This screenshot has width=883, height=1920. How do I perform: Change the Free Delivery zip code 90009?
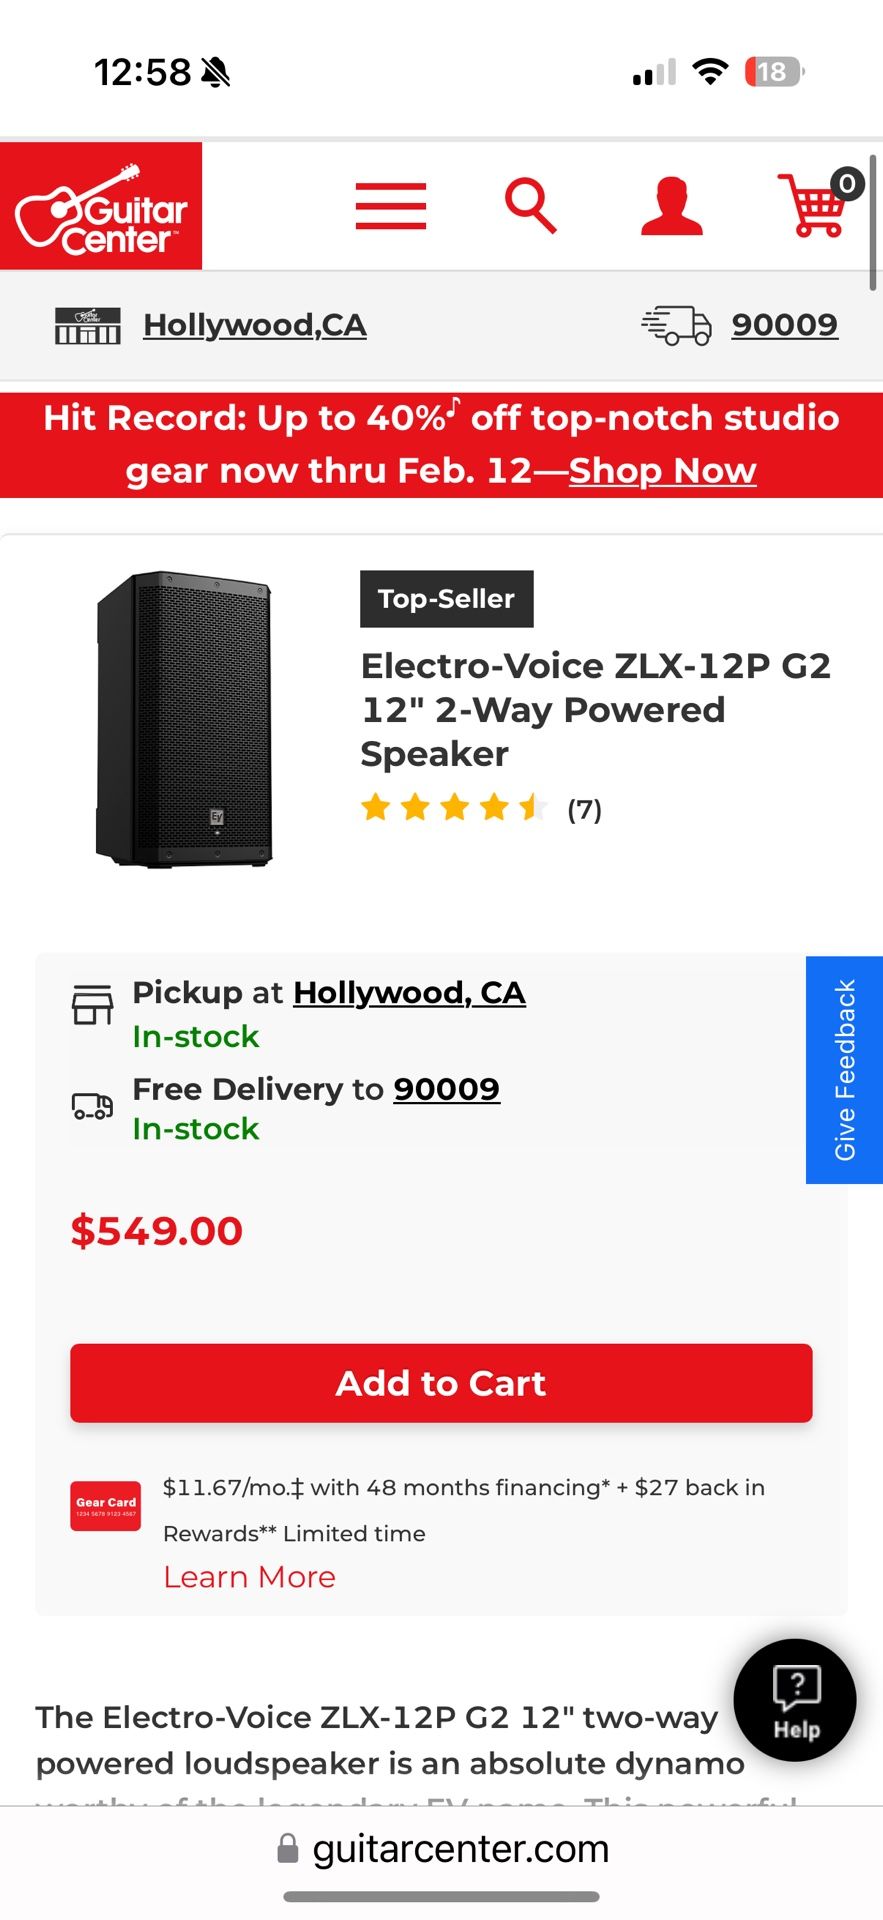coord(446,1089)
